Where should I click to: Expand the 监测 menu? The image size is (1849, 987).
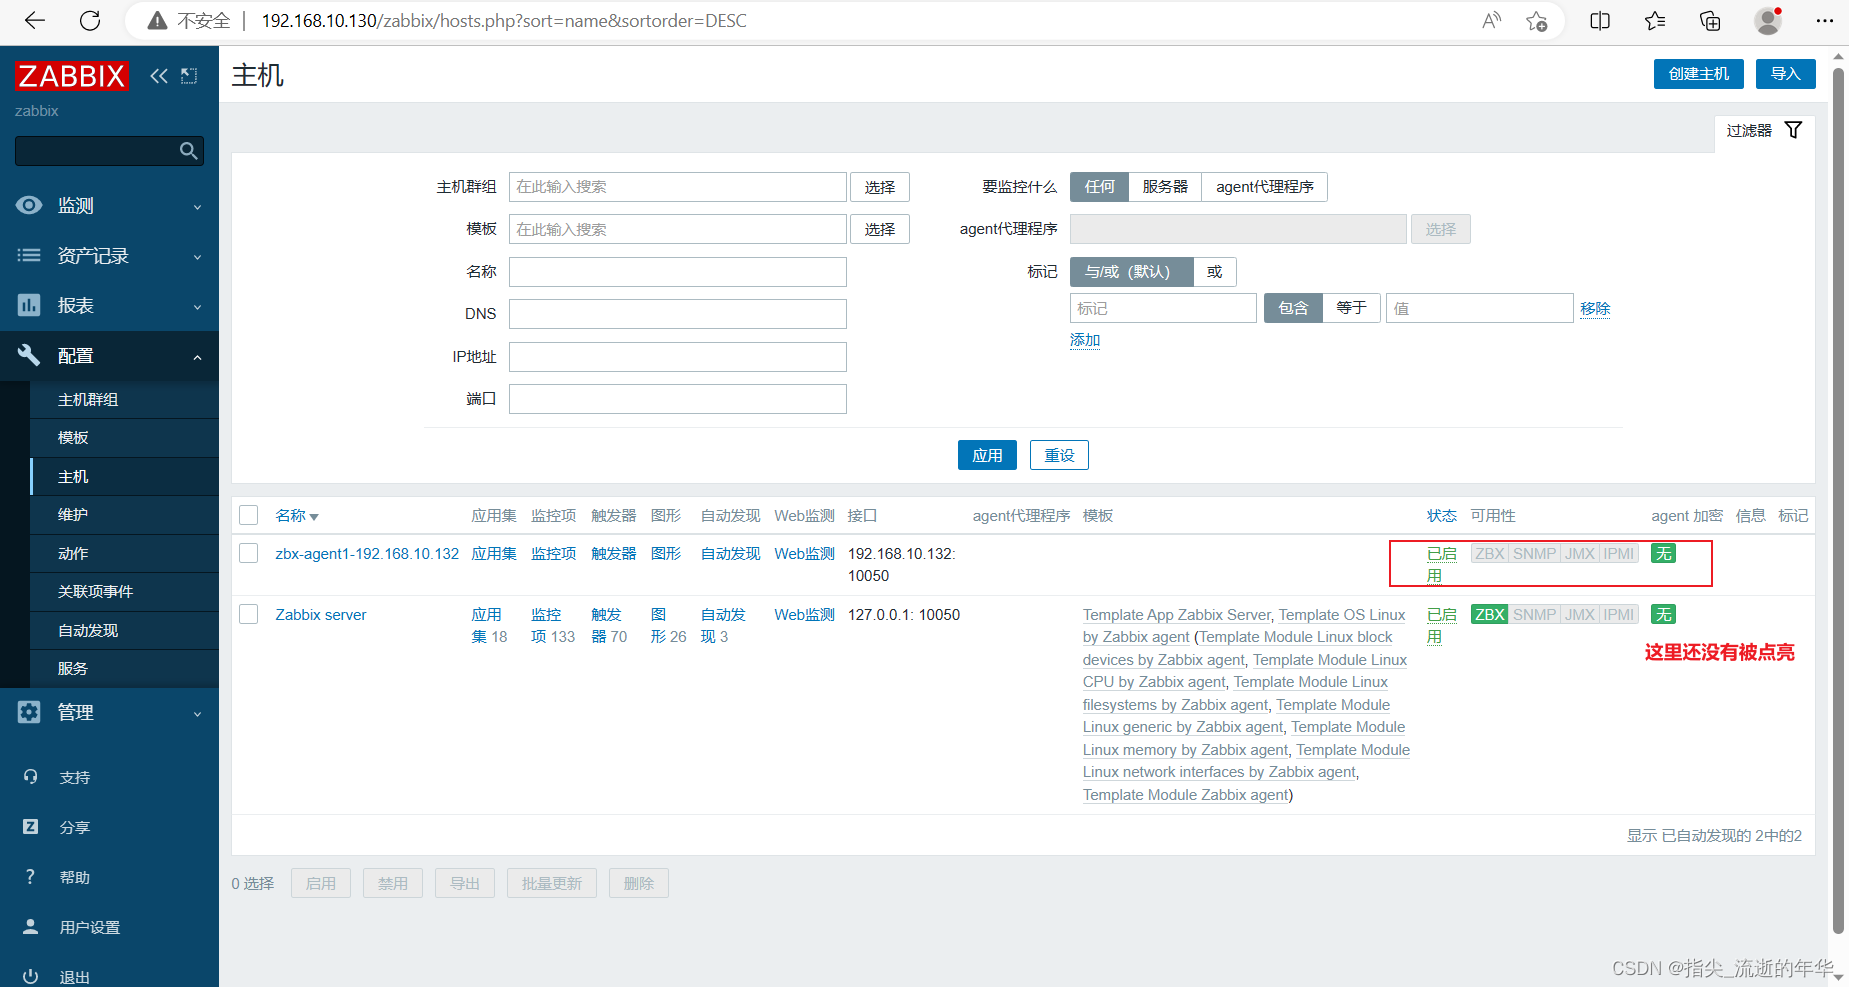pyautogui.click(x=109, y=205)
